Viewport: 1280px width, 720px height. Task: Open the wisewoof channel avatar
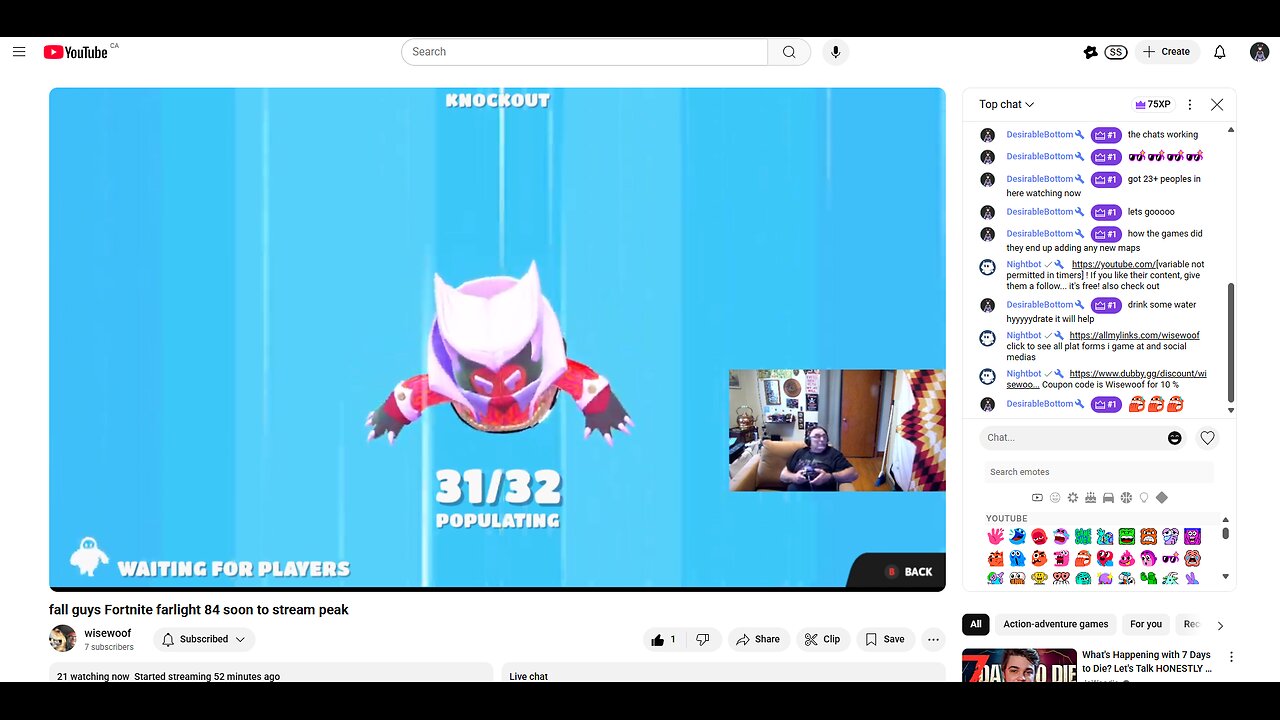pos(63,638)
